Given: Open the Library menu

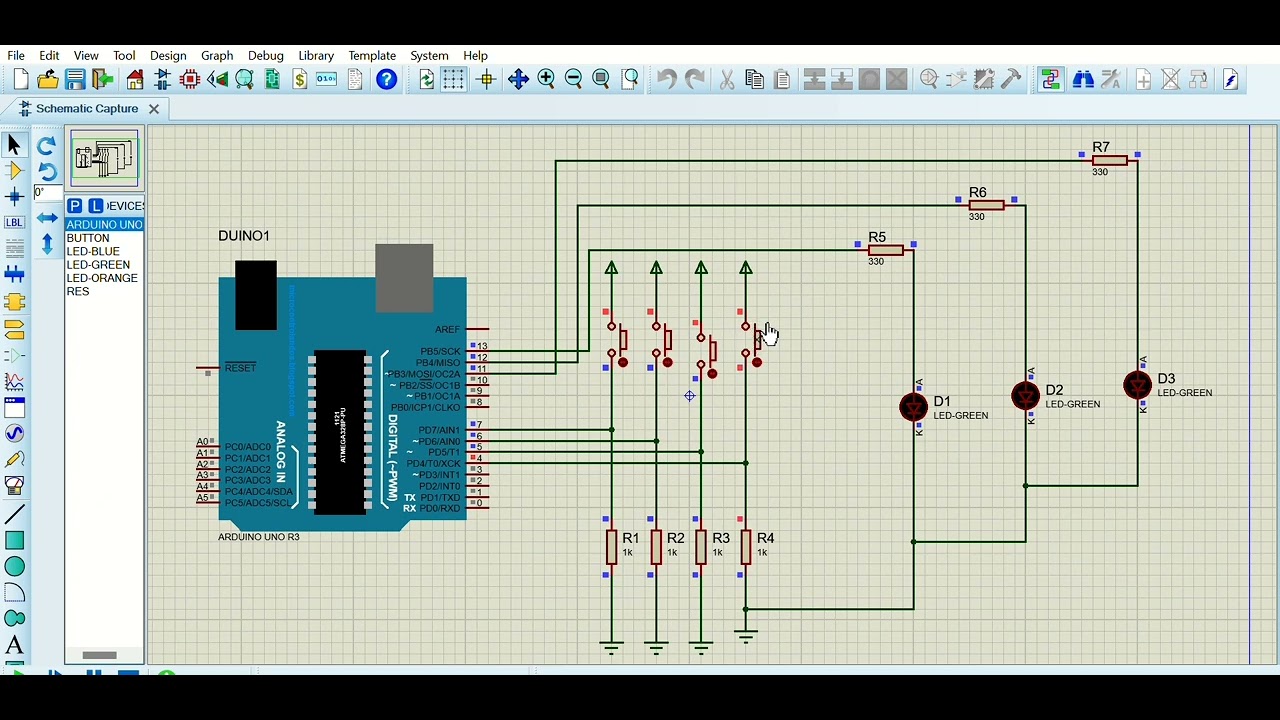Looking at the screenshot, I should 316,56.
